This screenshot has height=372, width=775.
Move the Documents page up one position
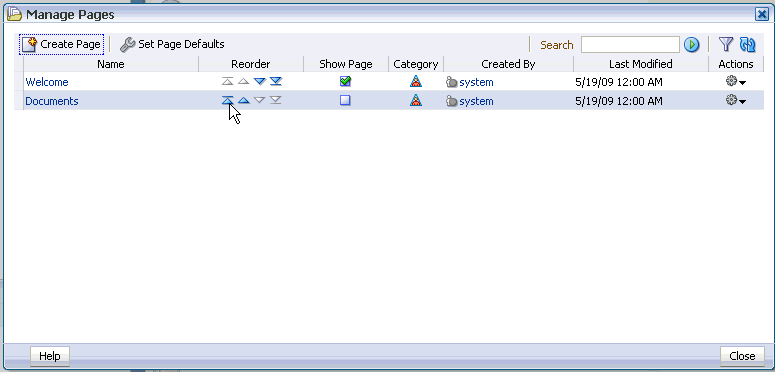coord(244,100)
